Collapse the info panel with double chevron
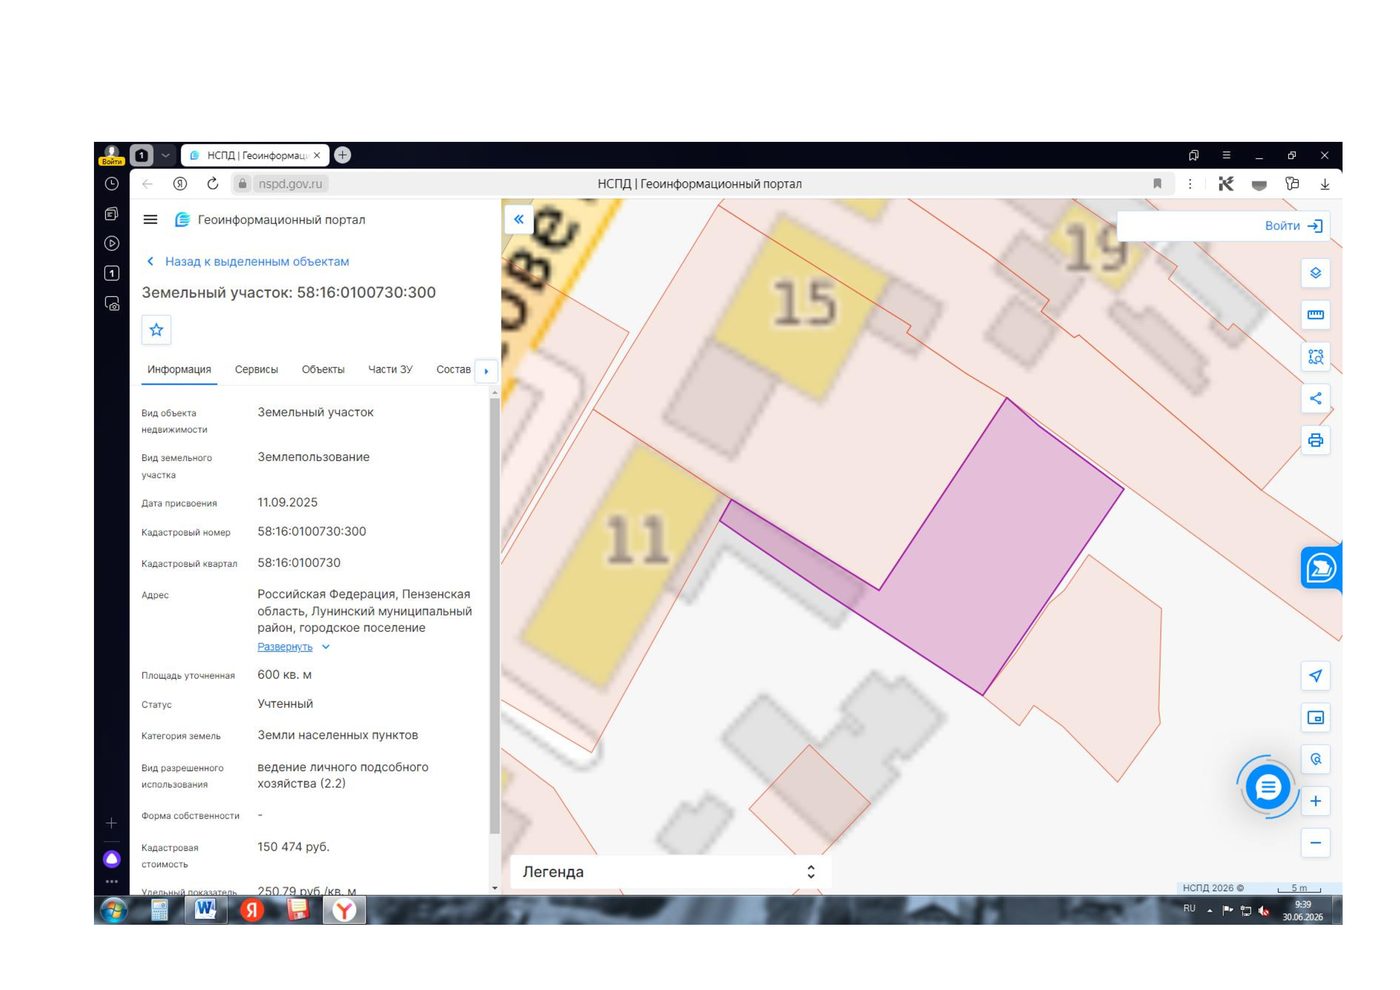The width and height of the screenshot is (1400, 990). click(x=519, y=219)
